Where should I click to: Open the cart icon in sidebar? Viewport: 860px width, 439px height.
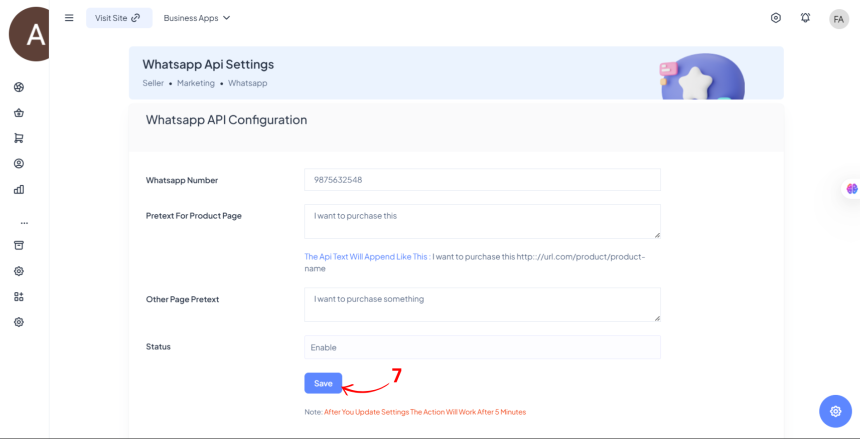click(19, 138)
